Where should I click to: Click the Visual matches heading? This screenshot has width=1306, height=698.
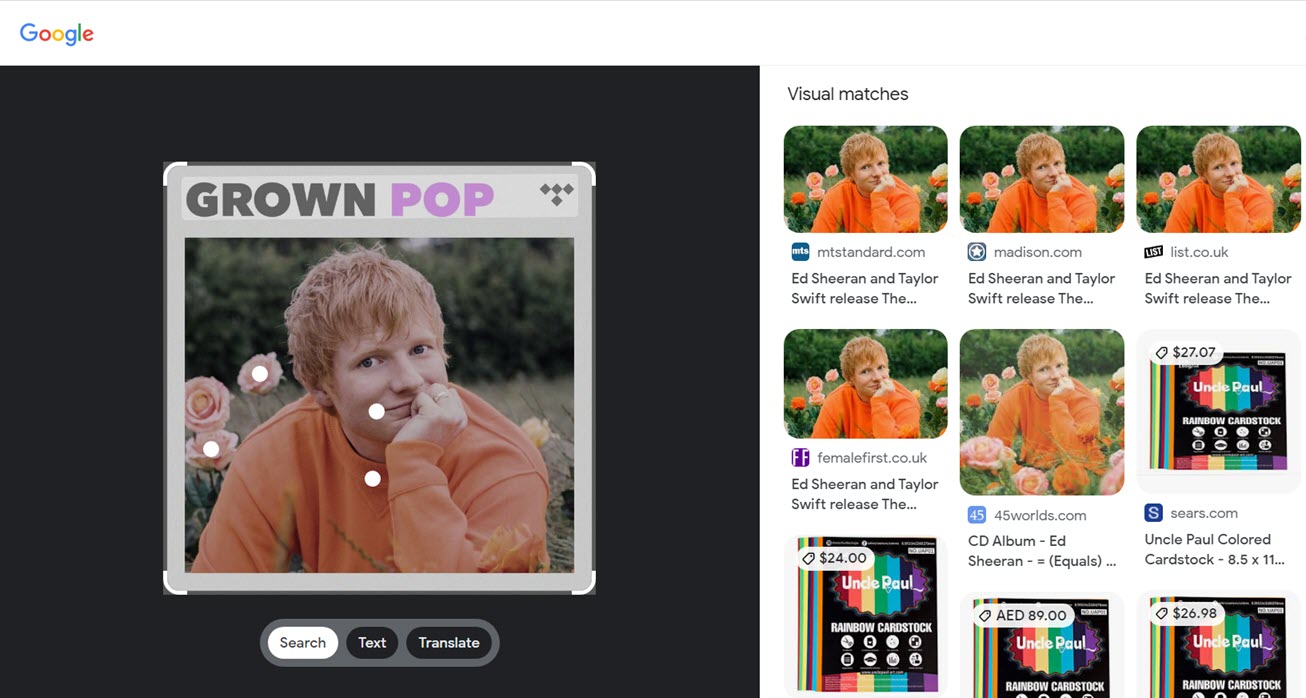tap(848, 94)
